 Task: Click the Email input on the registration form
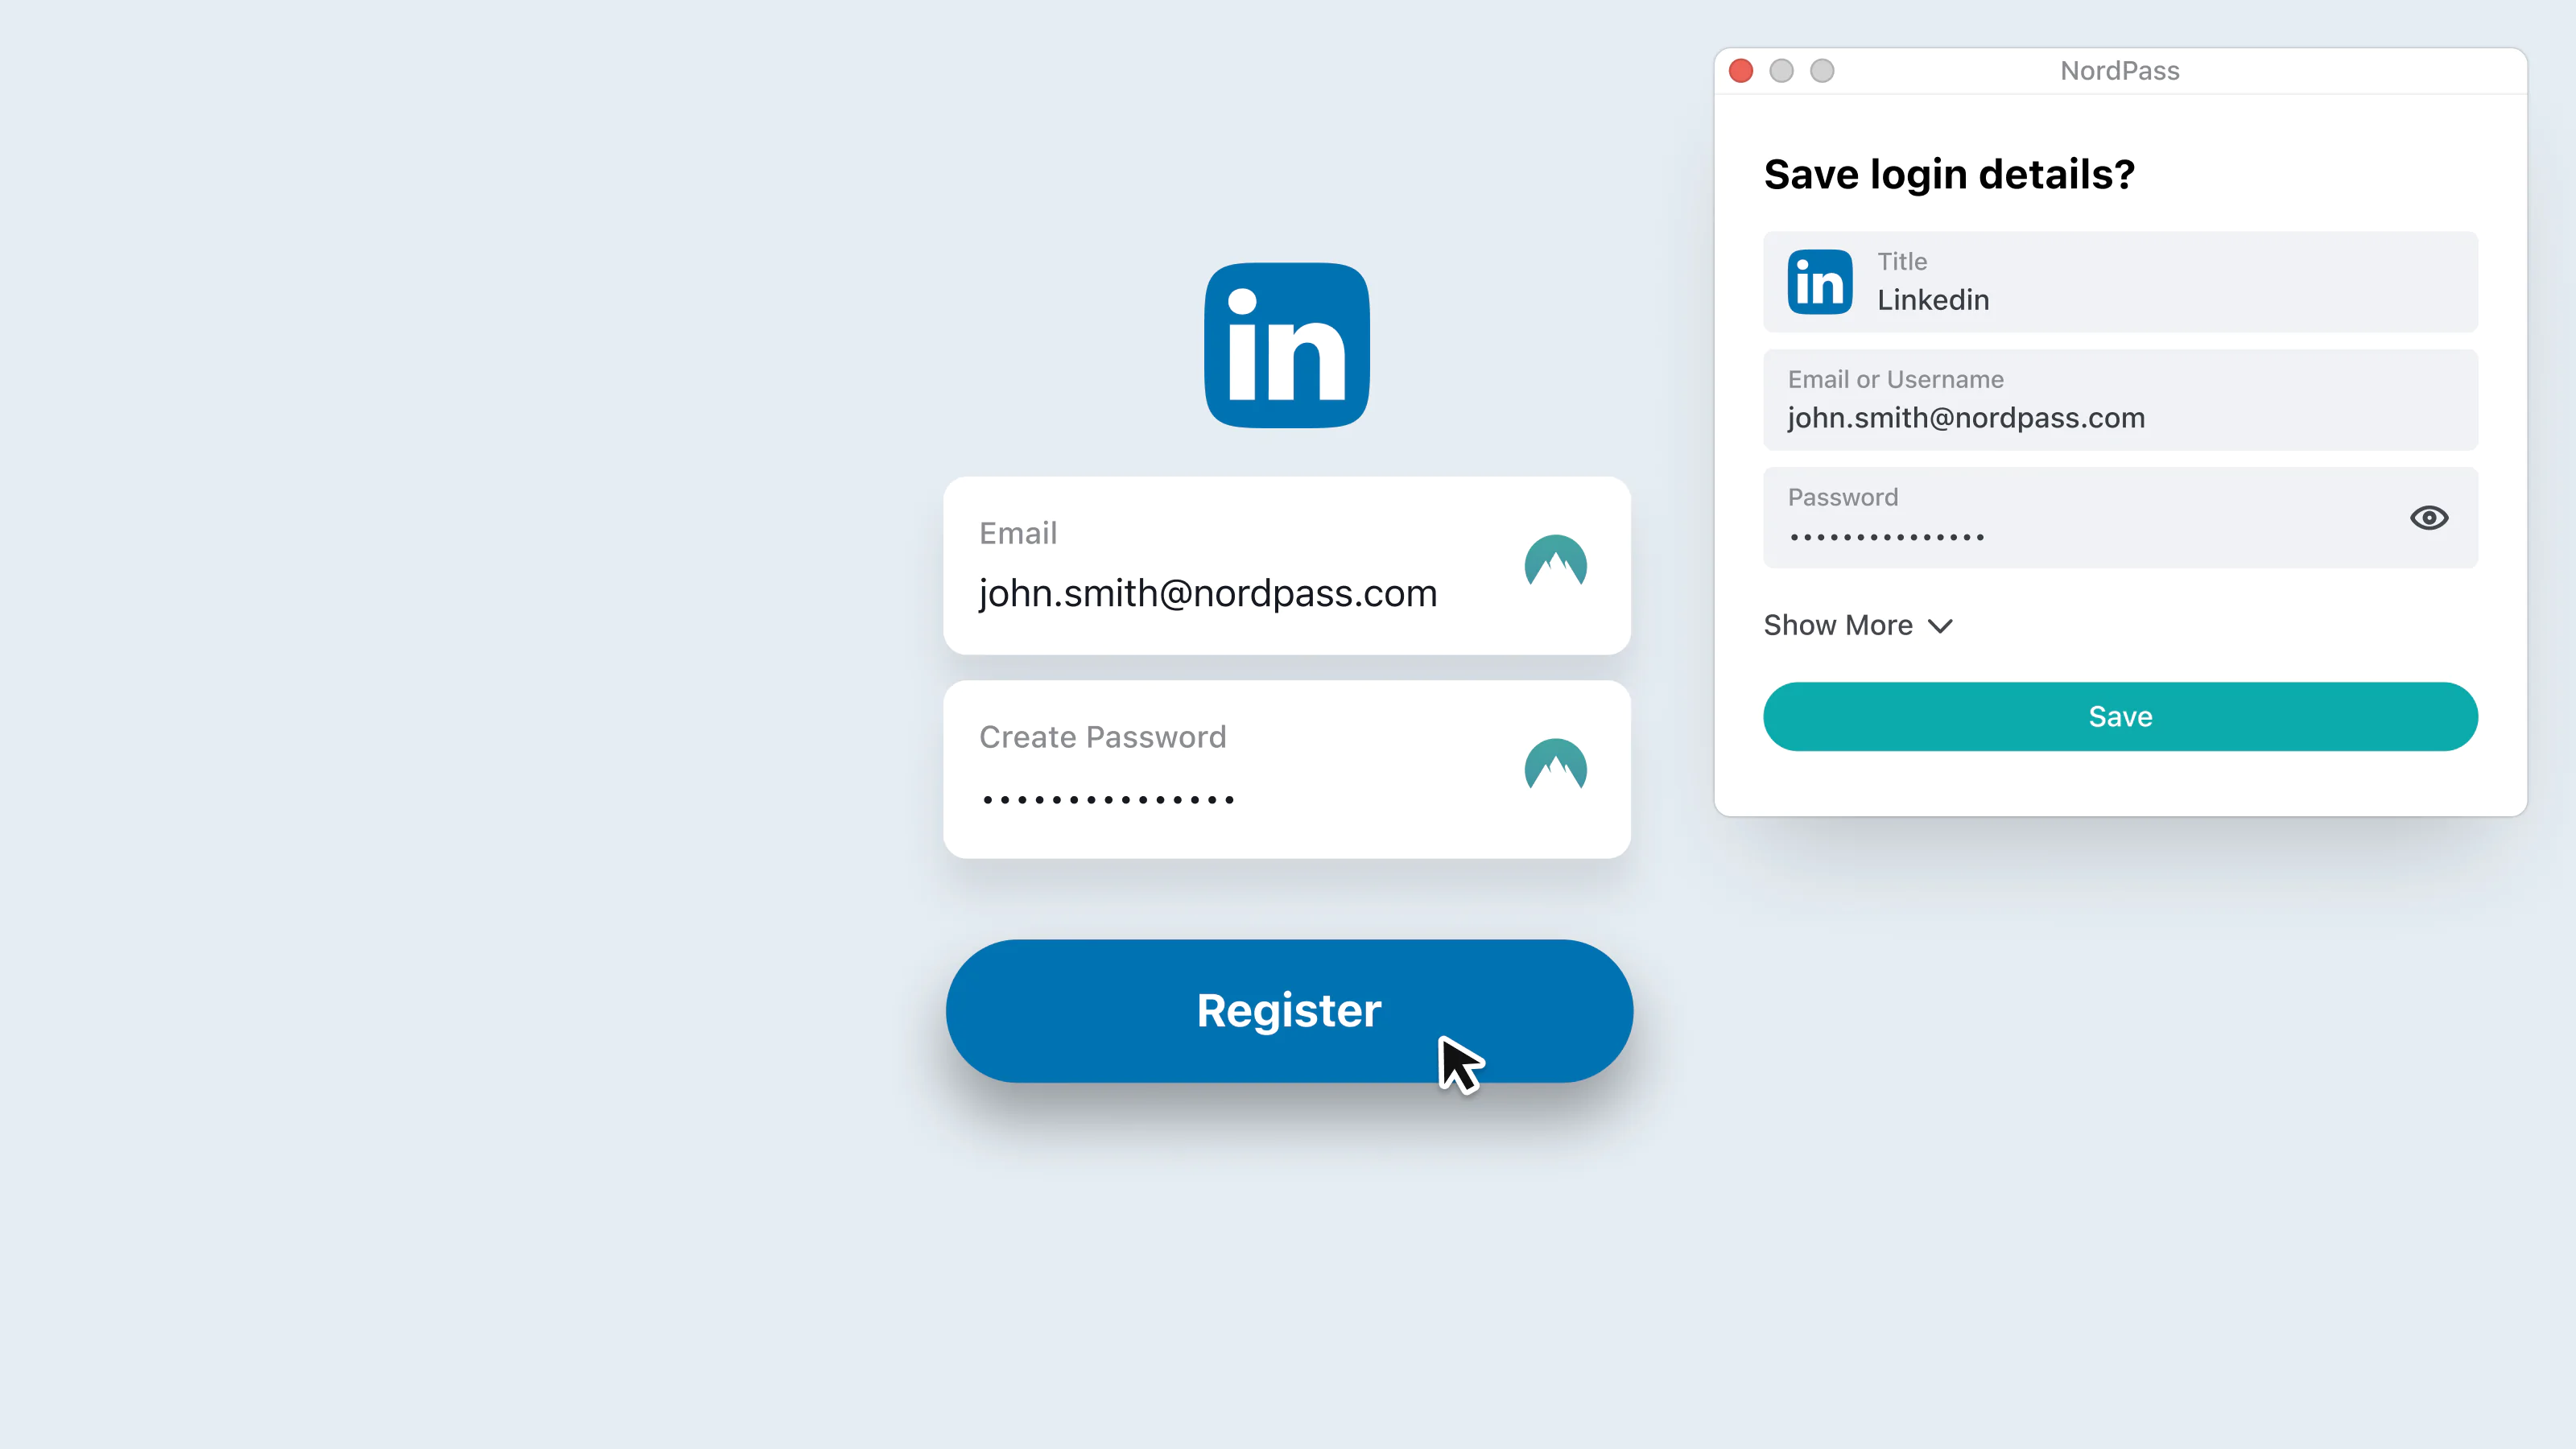coord(1287,565)
